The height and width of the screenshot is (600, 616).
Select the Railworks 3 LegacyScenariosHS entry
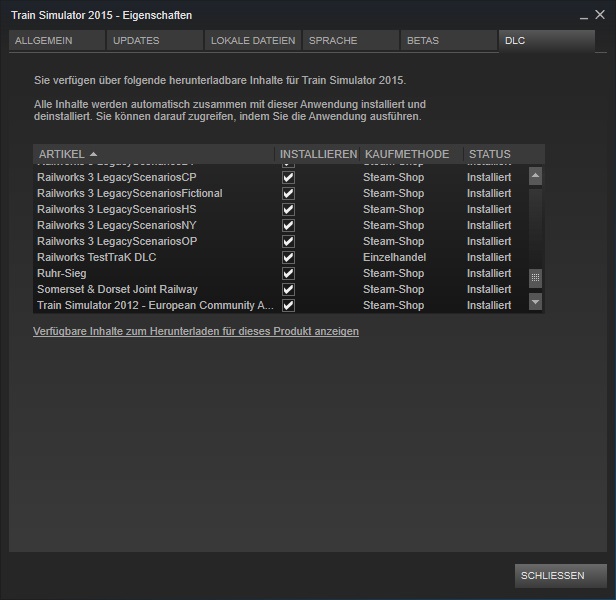(x=280, y=209)
